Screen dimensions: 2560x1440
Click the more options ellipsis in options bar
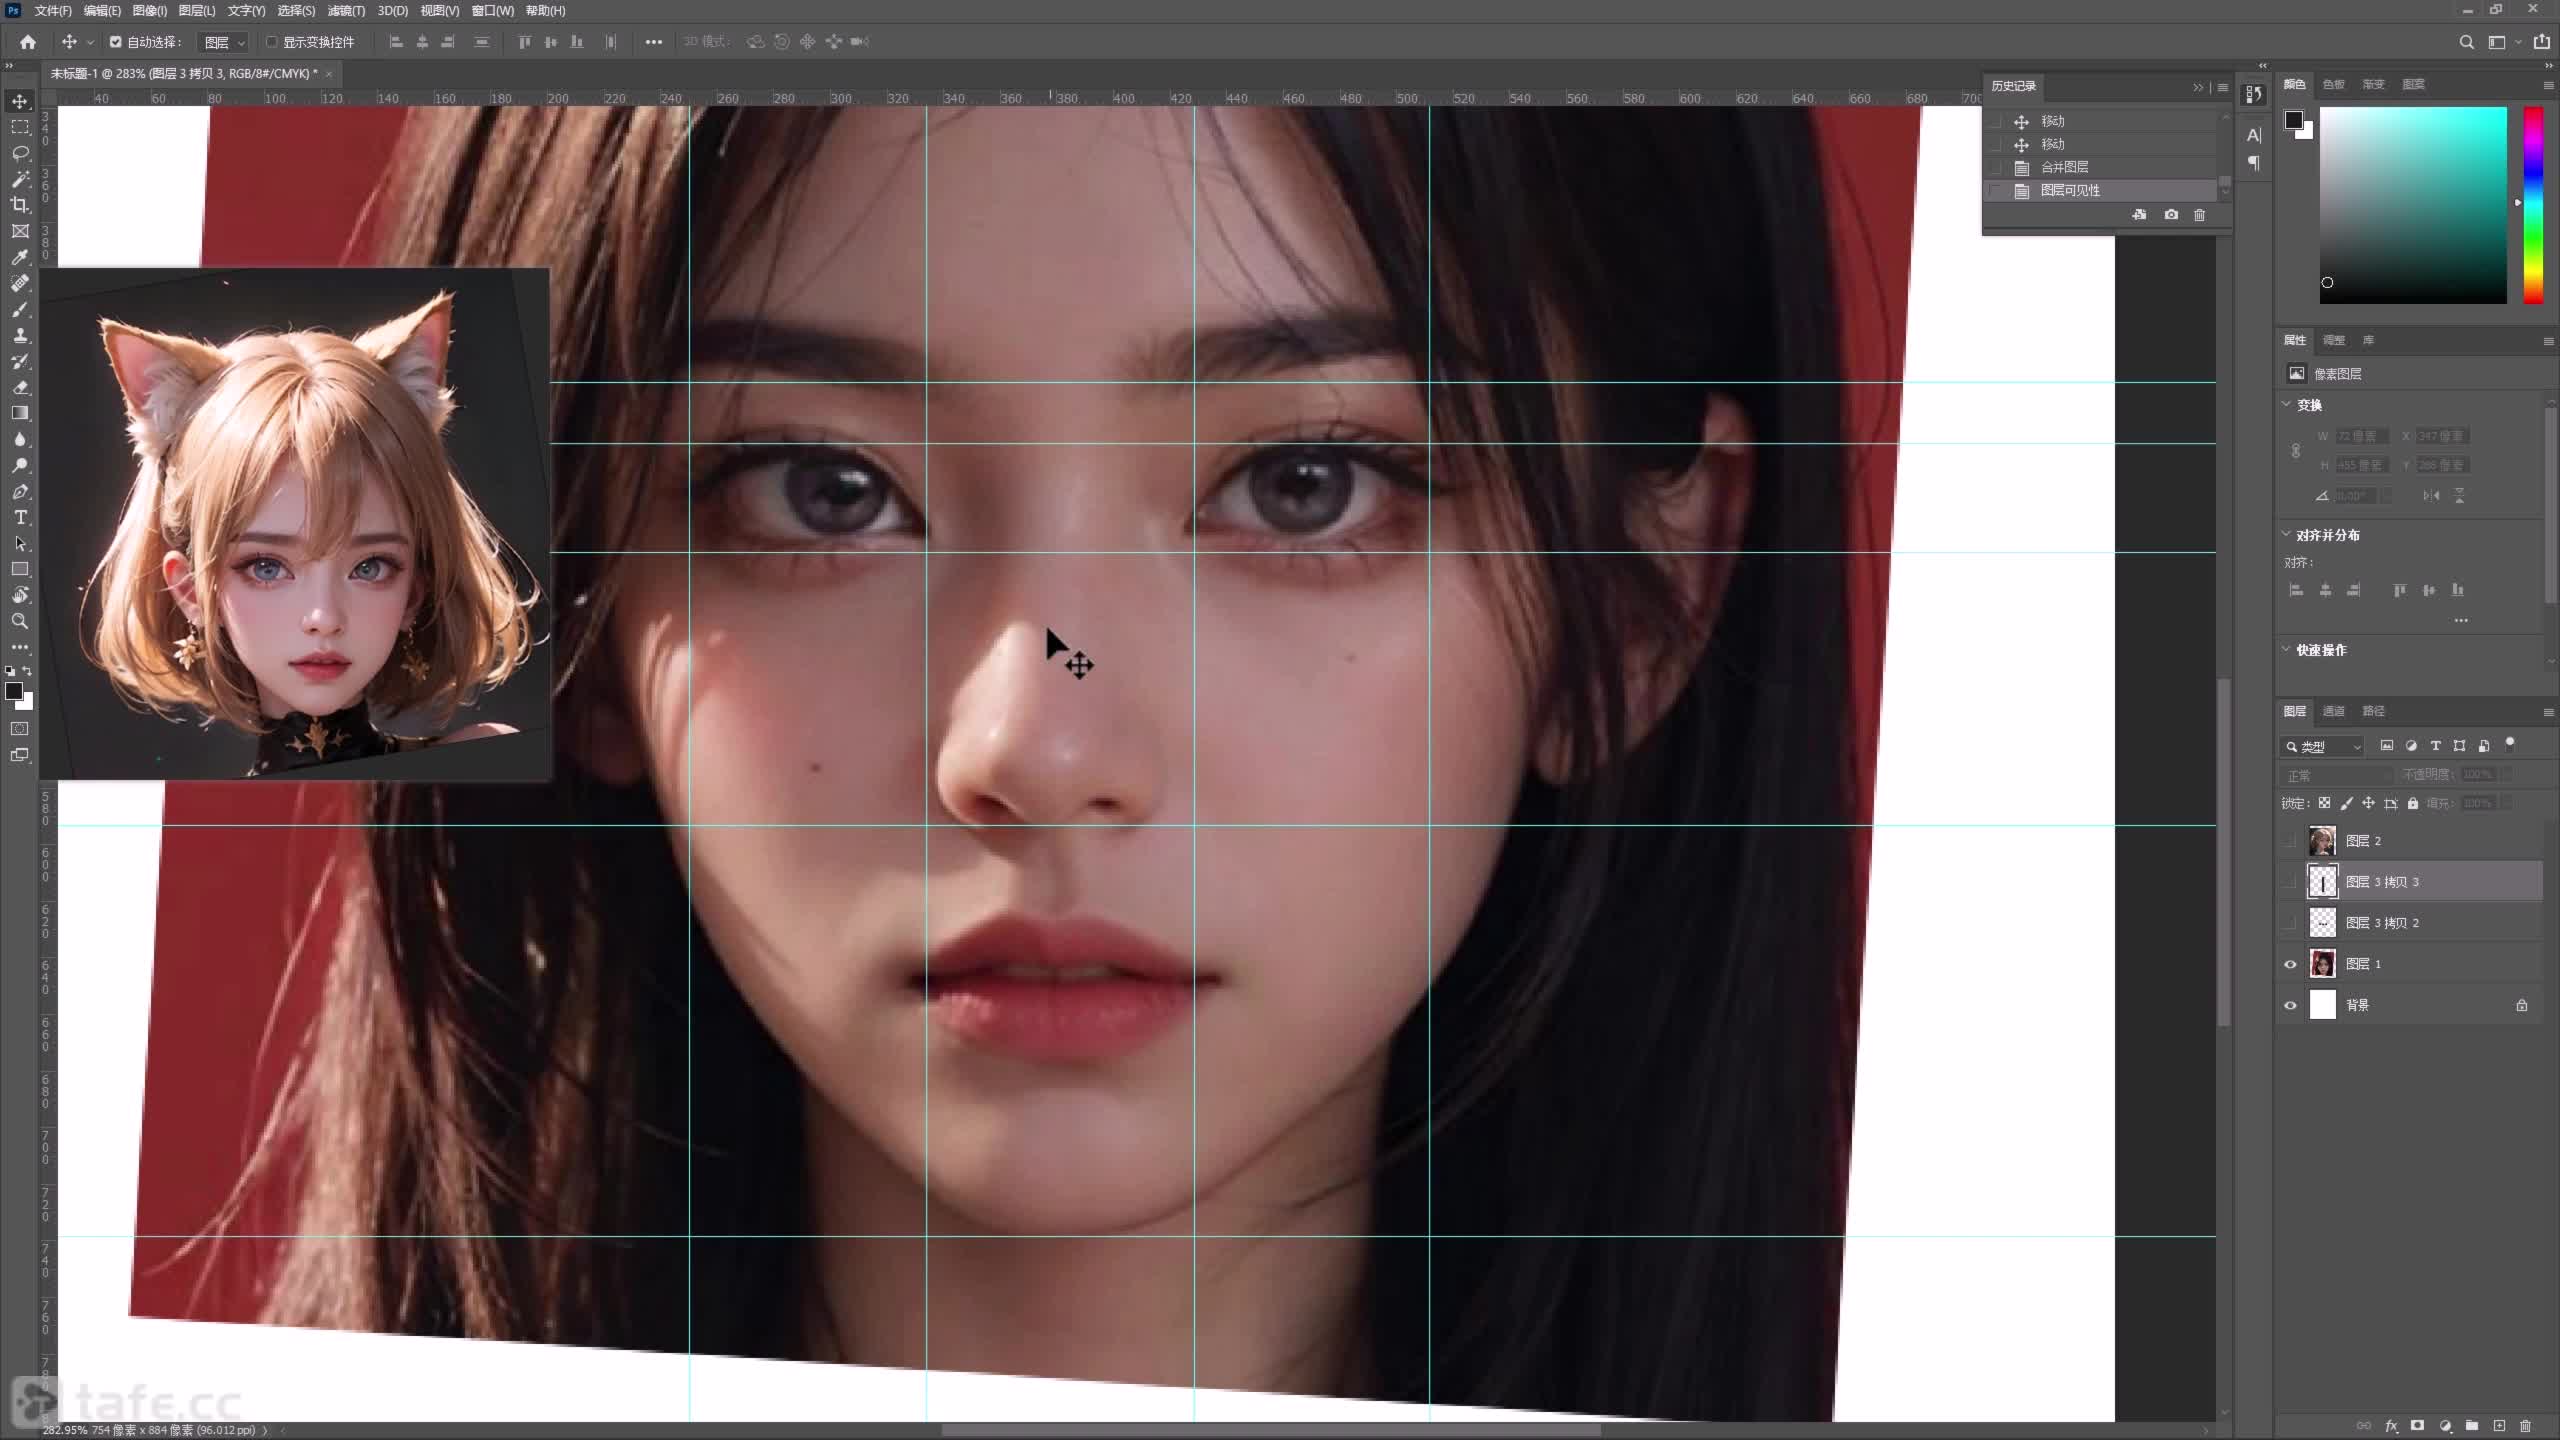[653, 42]
